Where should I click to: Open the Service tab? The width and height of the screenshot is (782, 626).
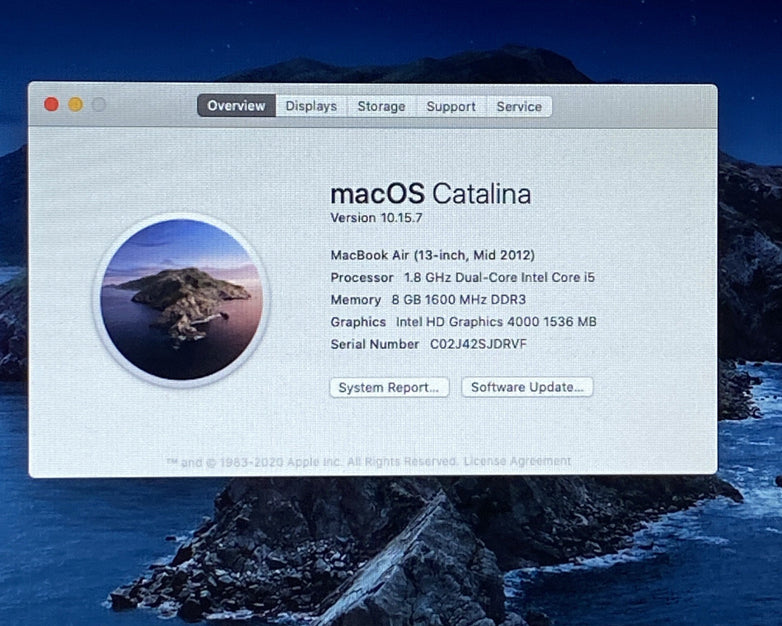[519, 106]
